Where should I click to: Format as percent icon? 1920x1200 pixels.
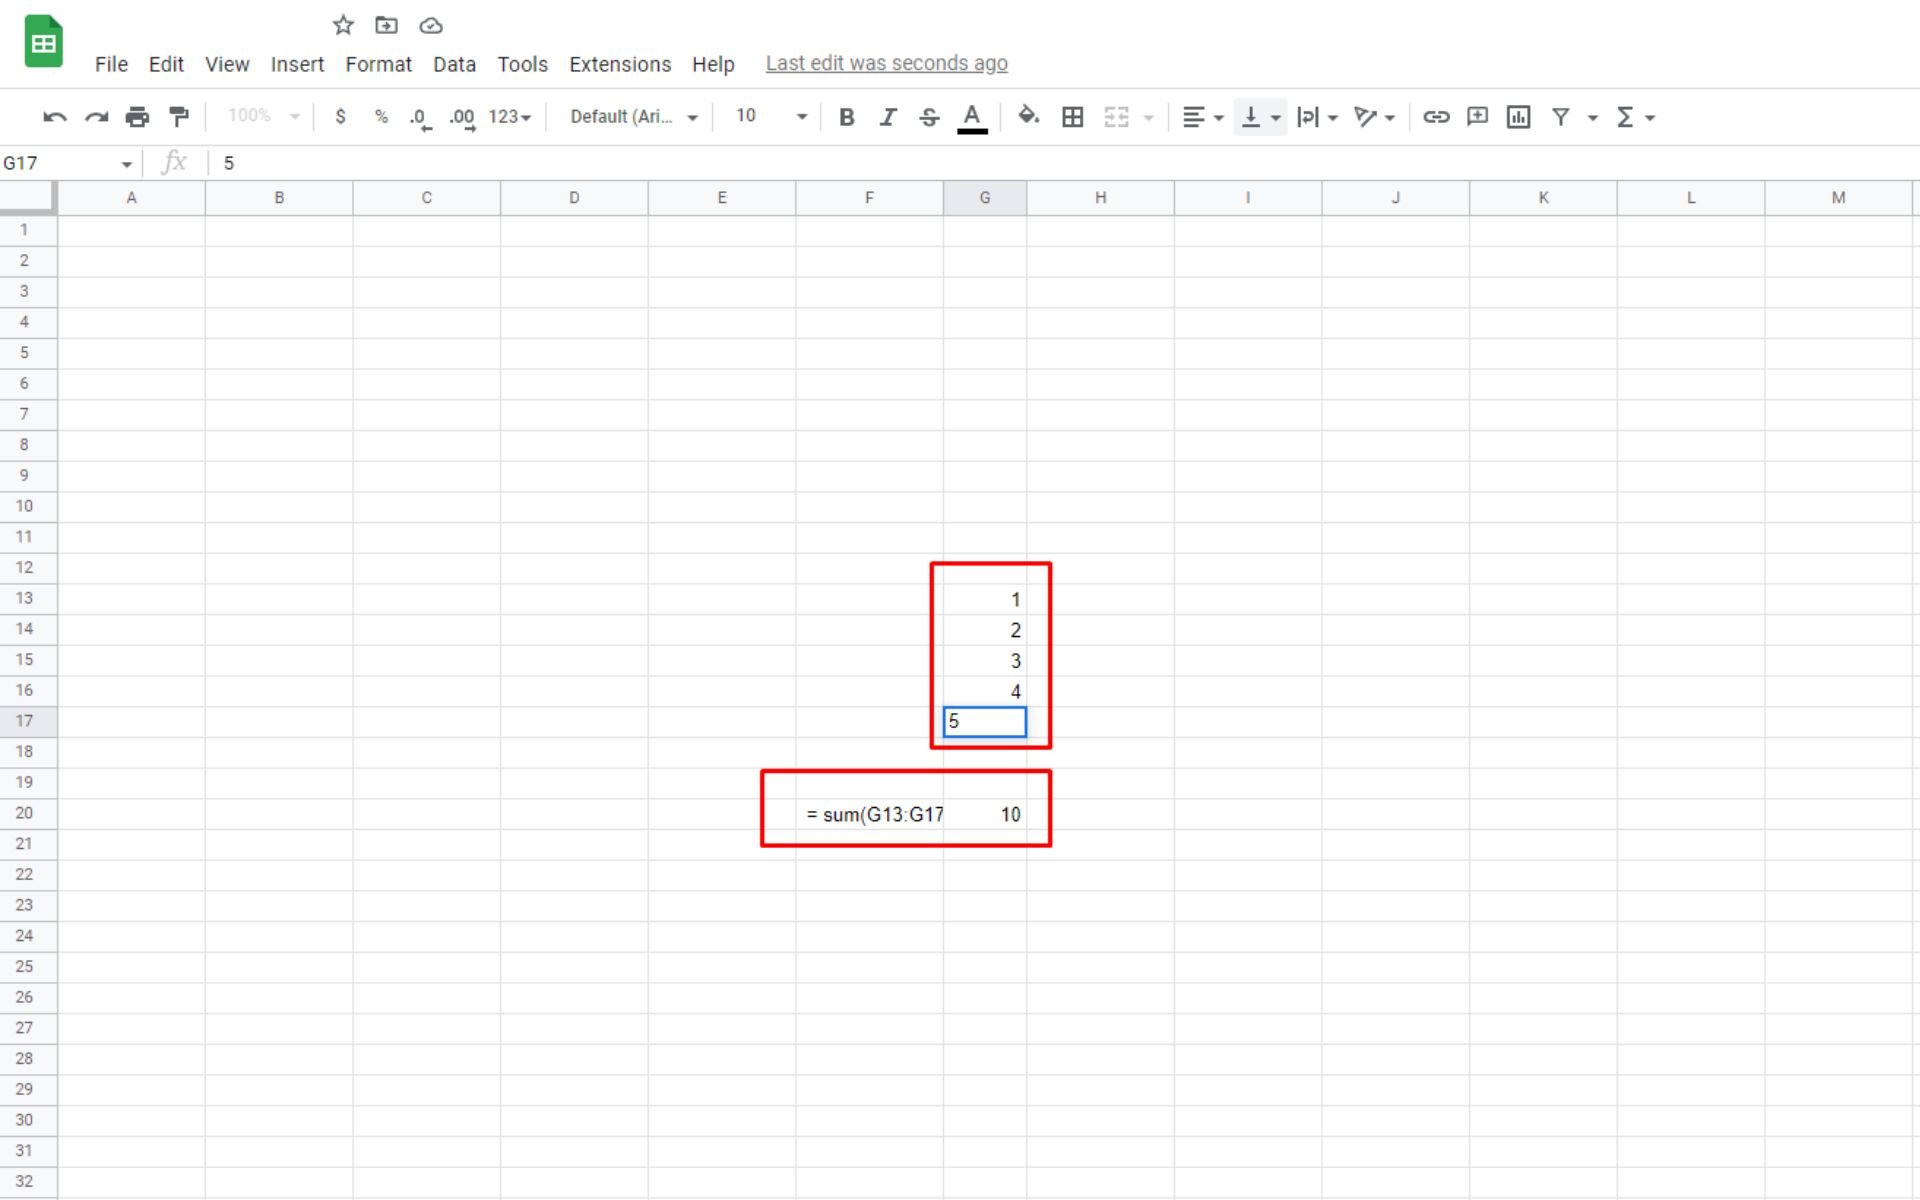381,117
